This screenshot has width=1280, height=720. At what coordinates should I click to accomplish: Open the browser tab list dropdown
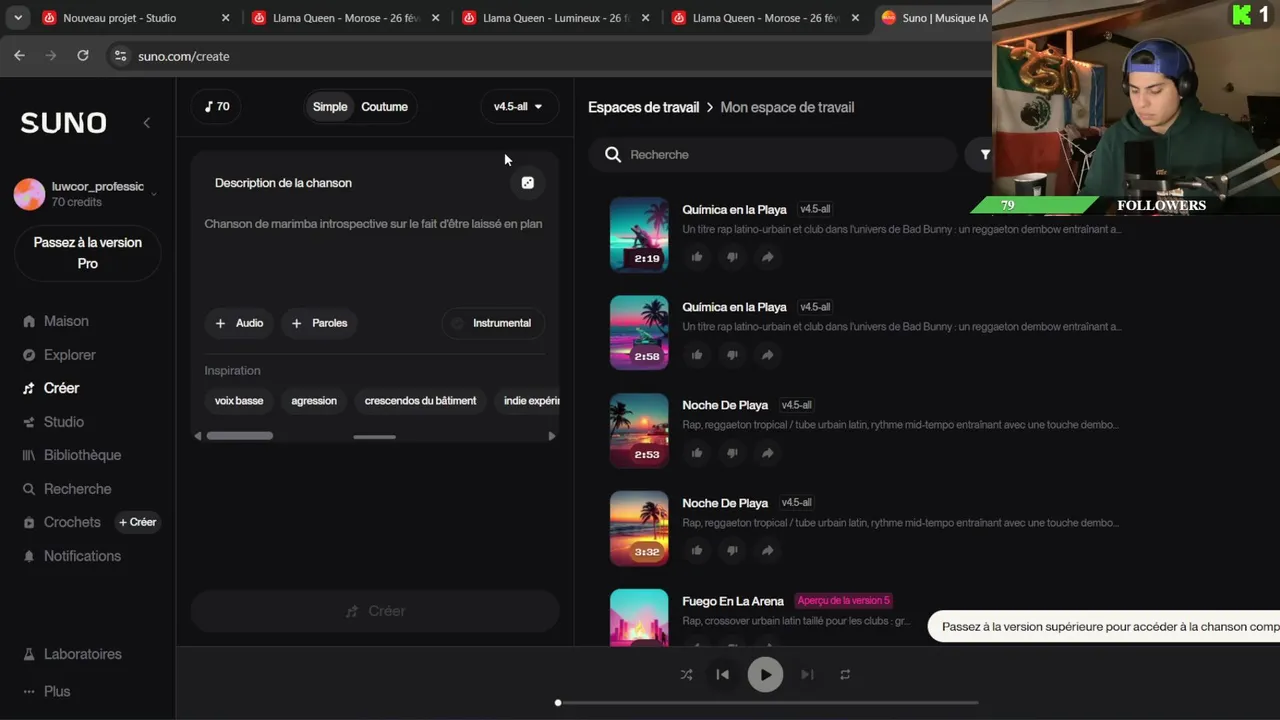18,18
